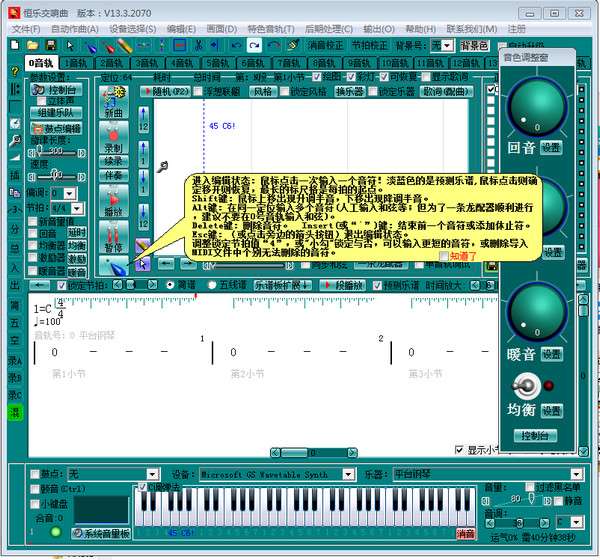The height and width of the screenshot is (560, 600).
Task: Click the 组建乐队 button
Action: pyautogui.click(x=56, y=113)
